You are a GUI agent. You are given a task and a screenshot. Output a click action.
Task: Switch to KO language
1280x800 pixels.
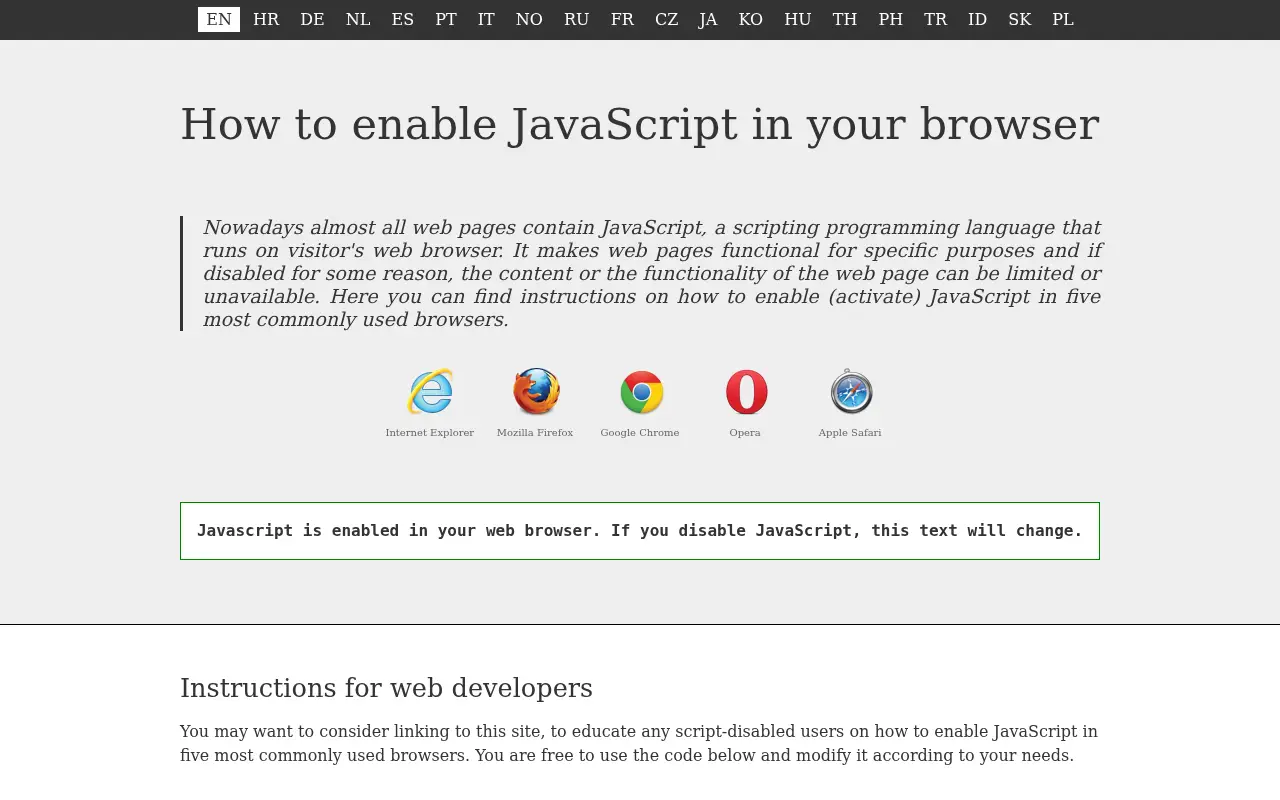pos(751,19)
